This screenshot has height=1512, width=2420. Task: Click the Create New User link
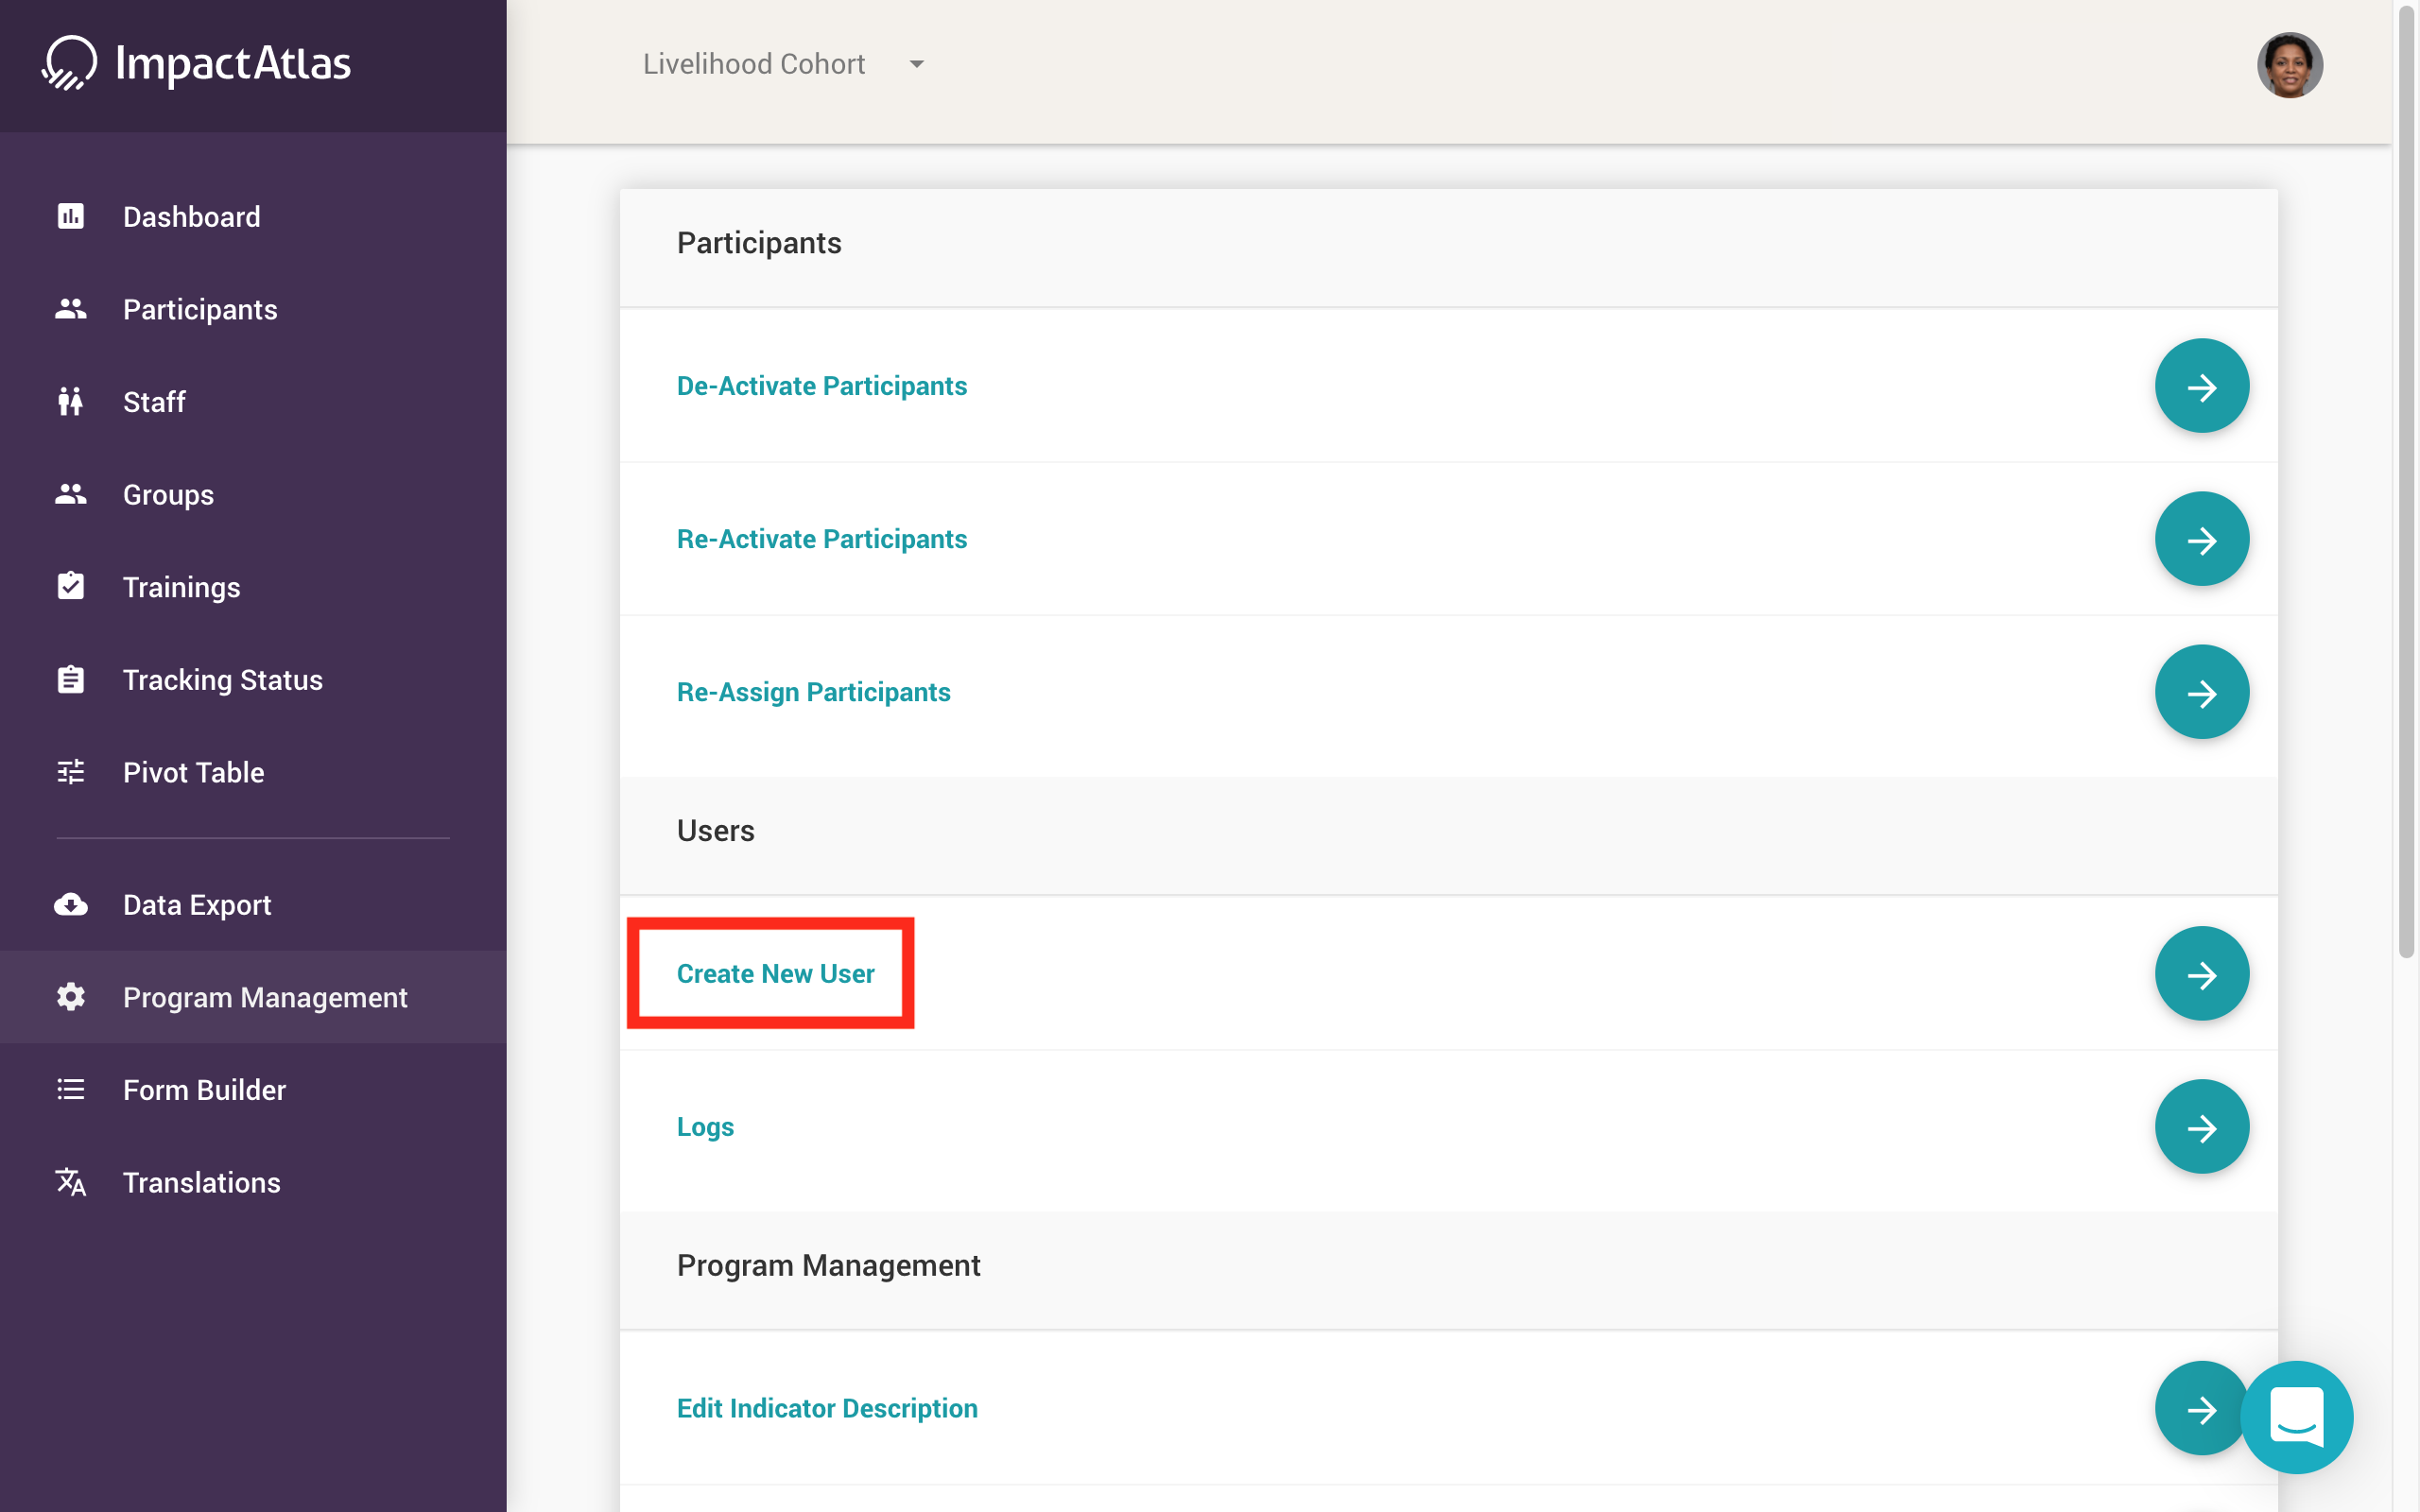pos(775,973)
